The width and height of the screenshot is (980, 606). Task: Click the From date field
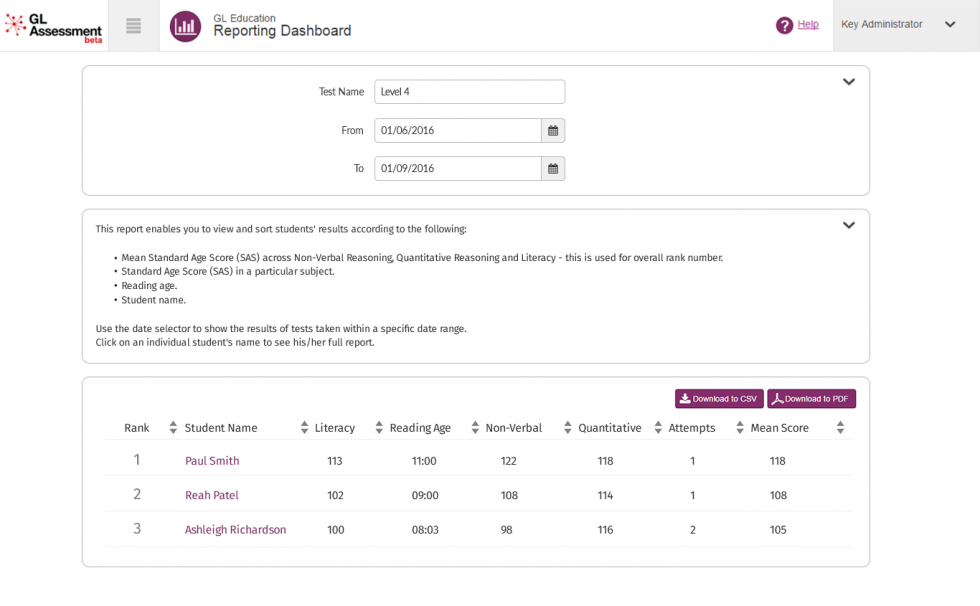click(458, 131)
